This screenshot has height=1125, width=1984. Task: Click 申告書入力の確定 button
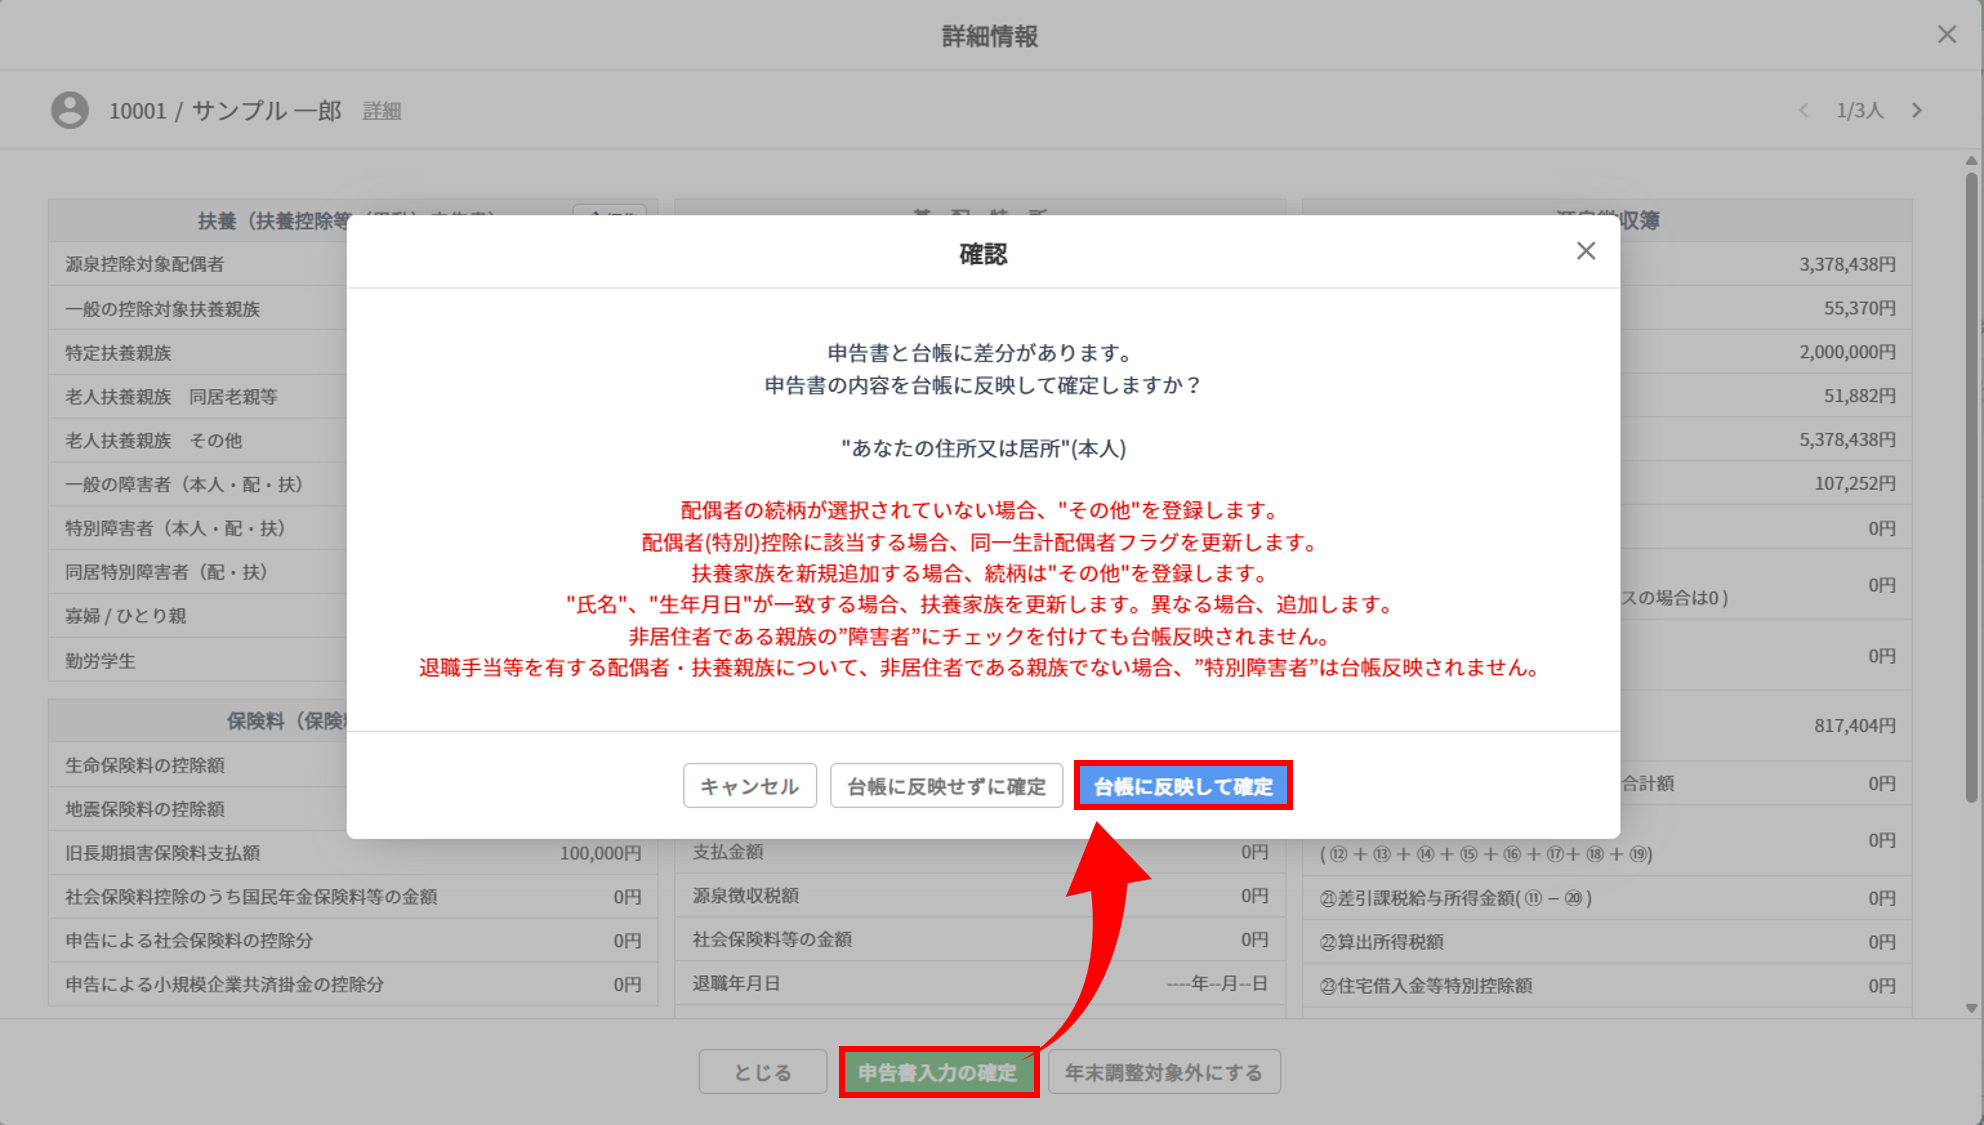tap(938, 1072)
